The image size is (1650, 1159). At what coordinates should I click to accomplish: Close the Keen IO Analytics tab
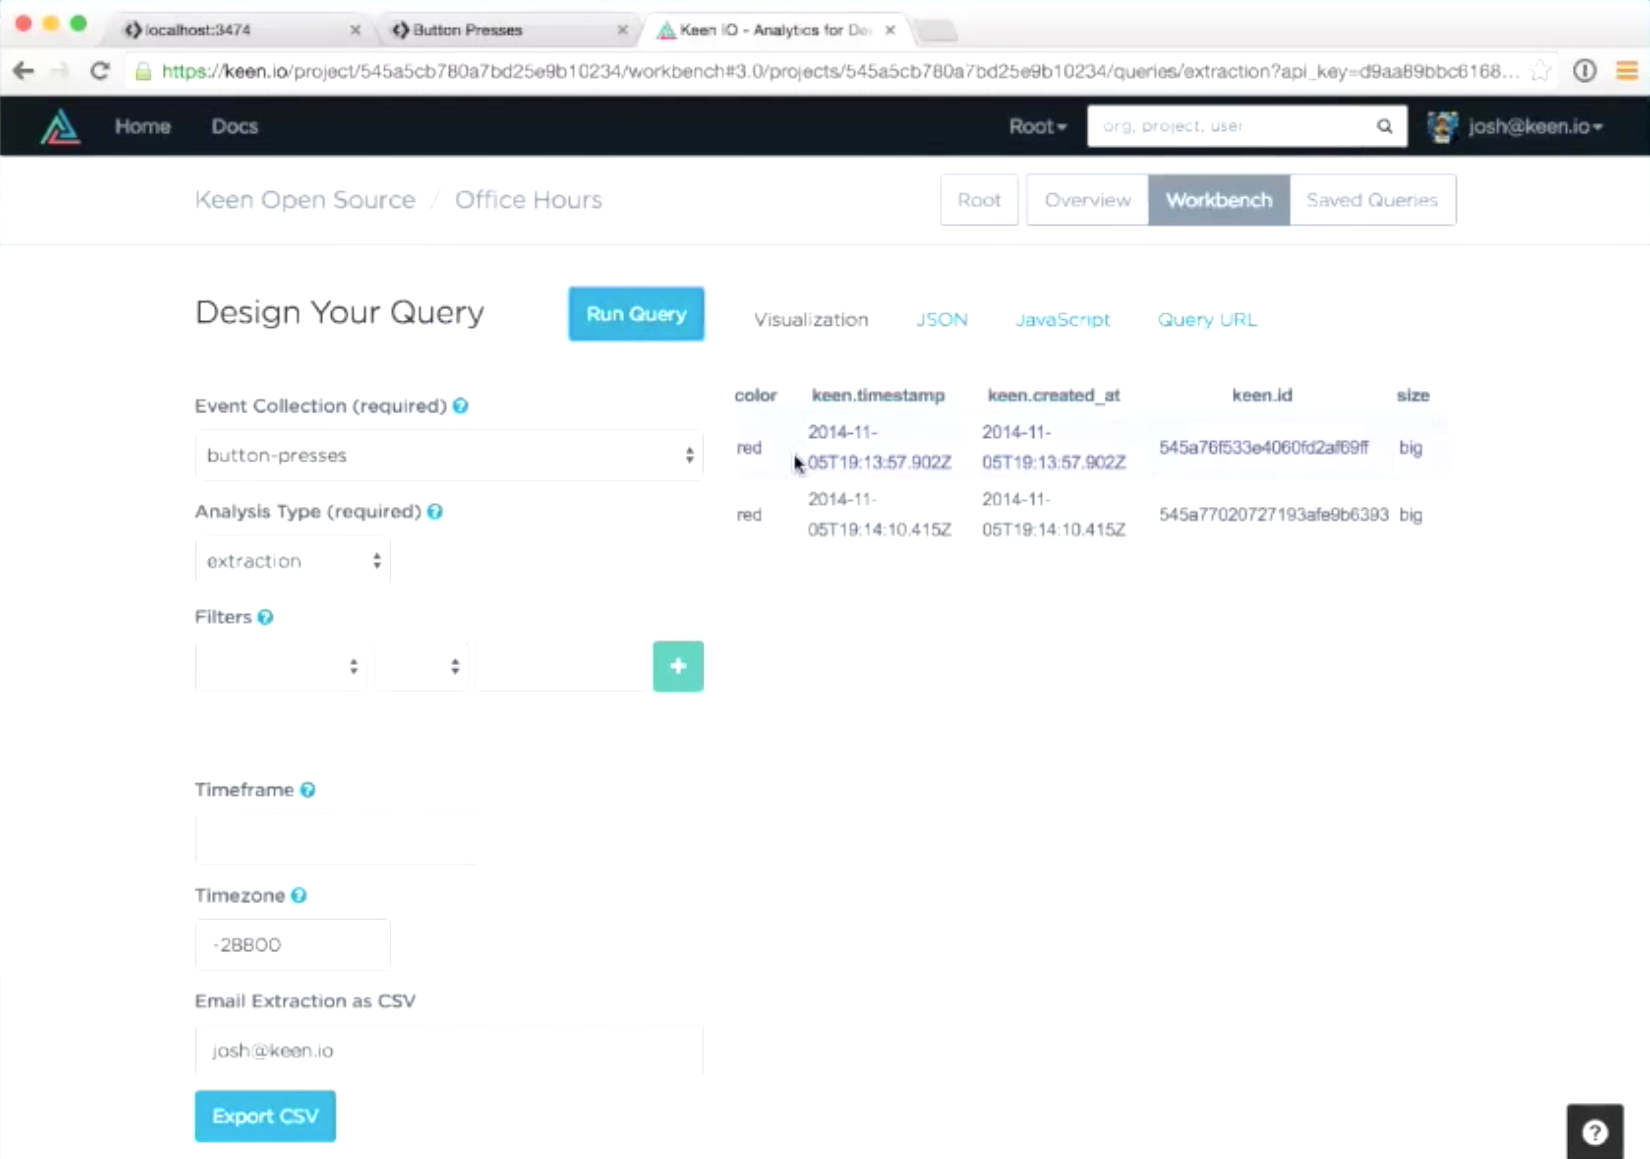[x=890, y=30]
